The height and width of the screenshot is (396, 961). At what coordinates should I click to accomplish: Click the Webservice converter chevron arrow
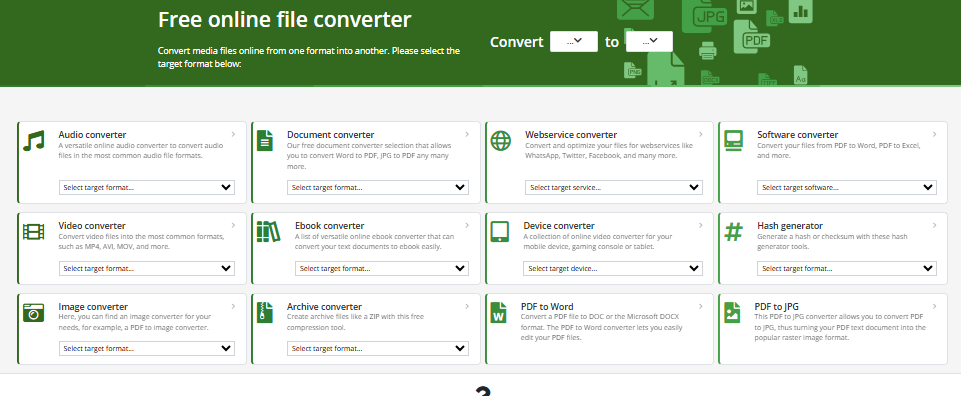pyautogui.click(x=701, y=134)
